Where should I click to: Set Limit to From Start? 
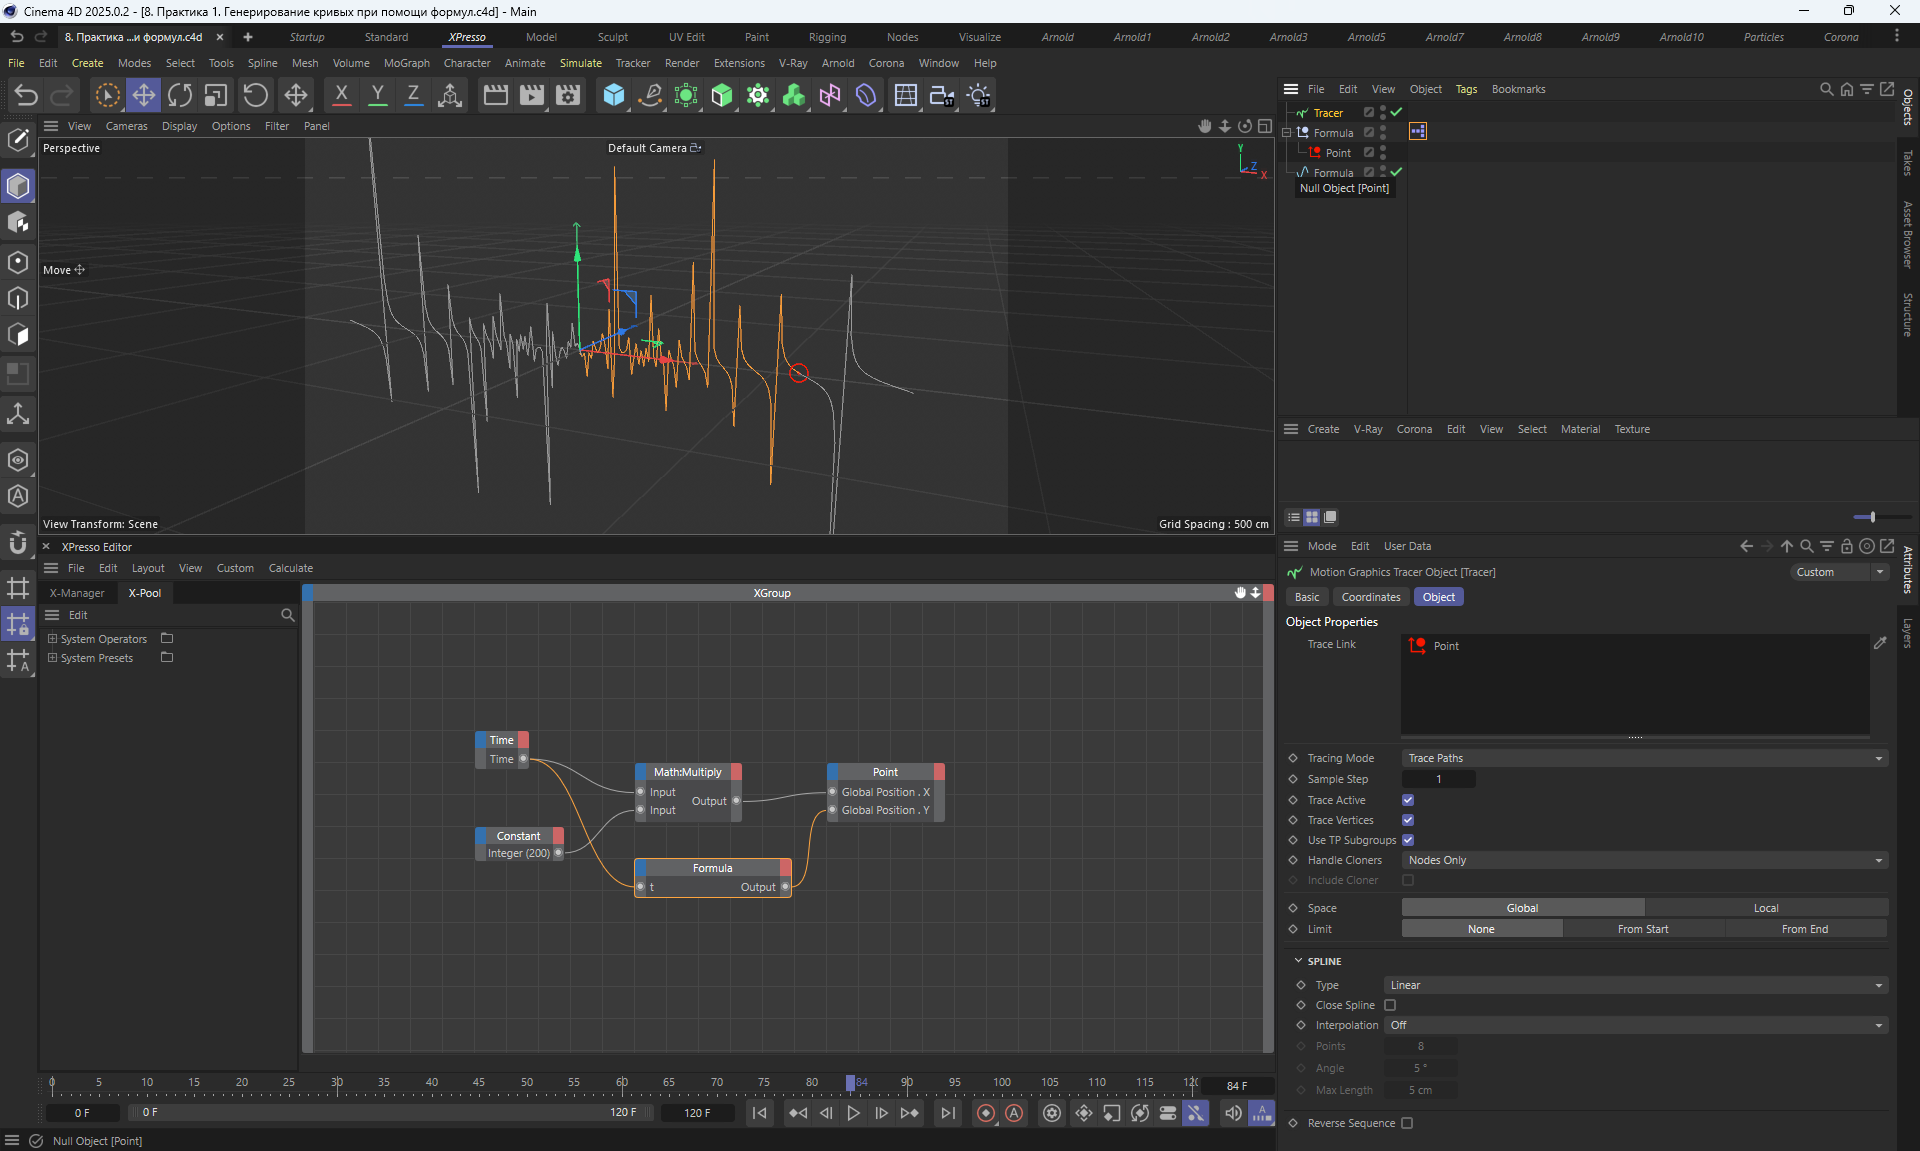(x=1642, y=929)
